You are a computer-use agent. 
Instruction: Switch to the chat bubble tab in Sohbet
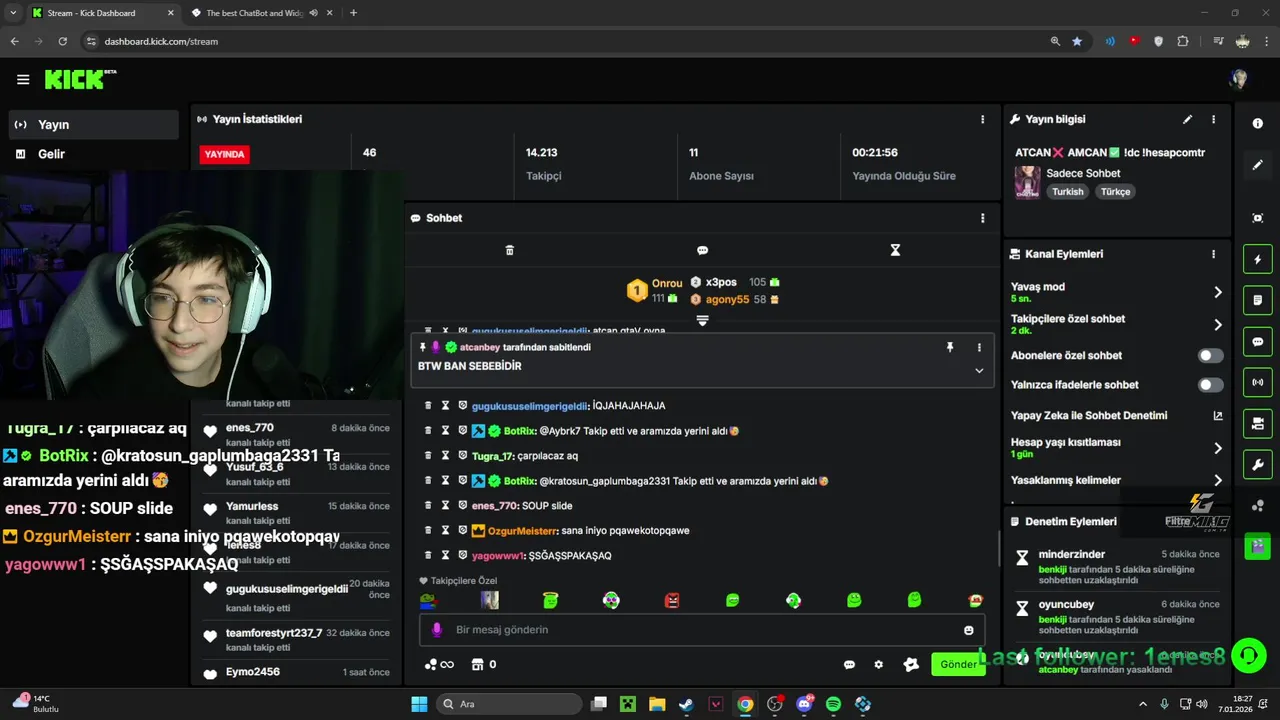(x=702, y=250)
